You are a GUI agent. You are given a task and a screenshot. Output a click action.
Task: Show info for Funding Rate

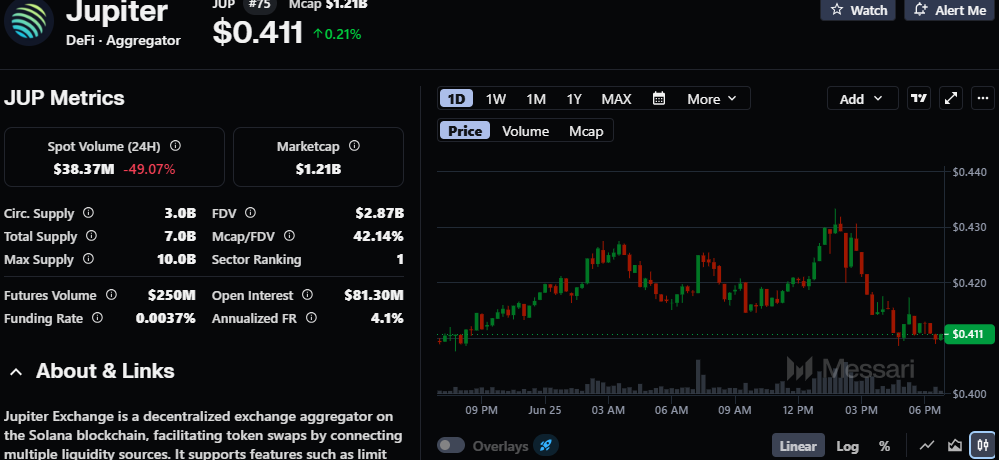tap(97, 317)
